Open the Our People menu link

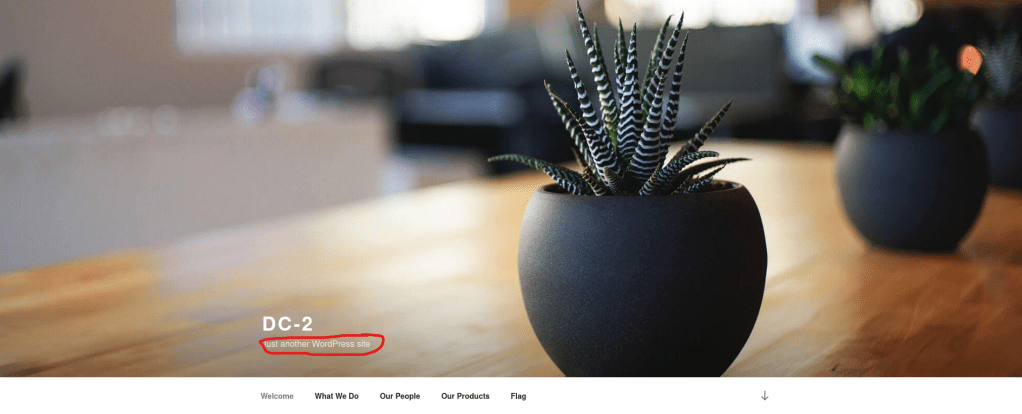[400, 396]
